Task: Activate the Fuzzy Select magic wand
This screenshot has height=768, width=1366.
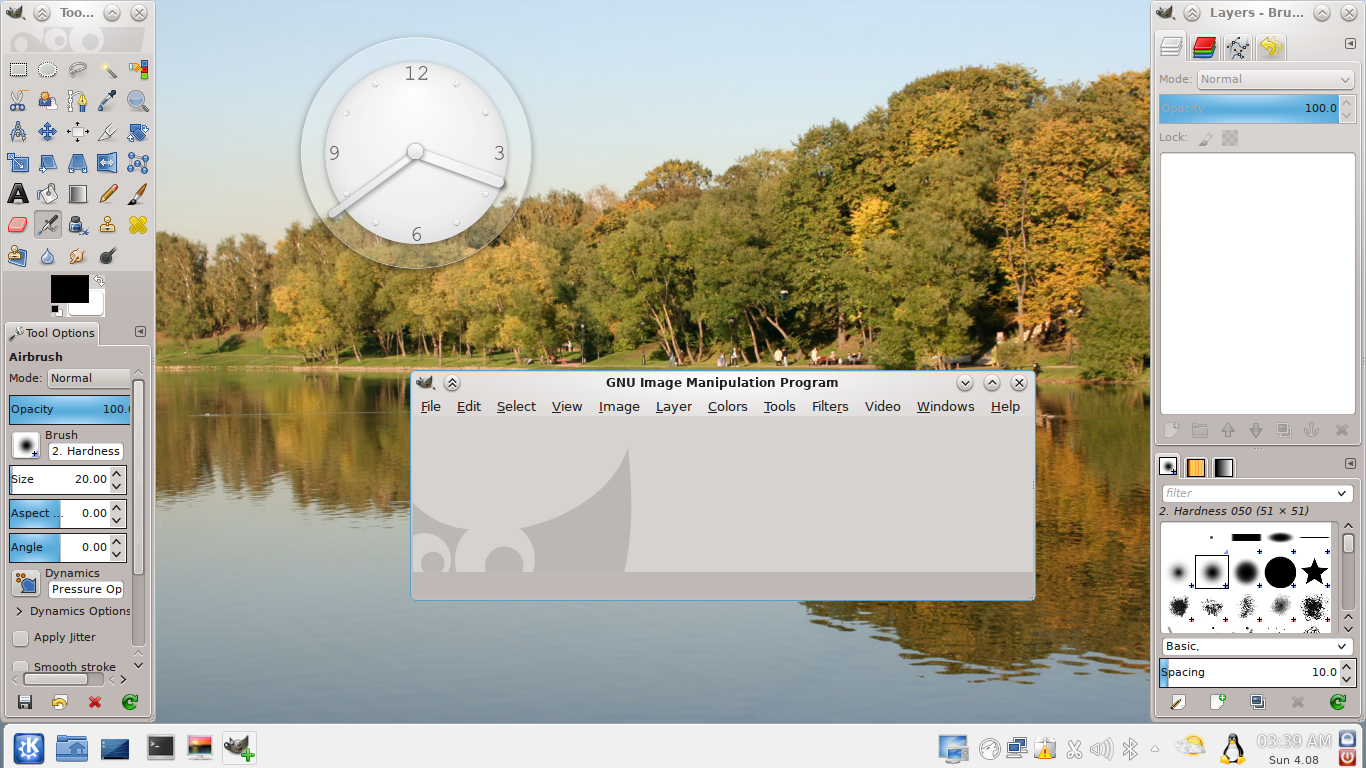Action: (108, 70)
